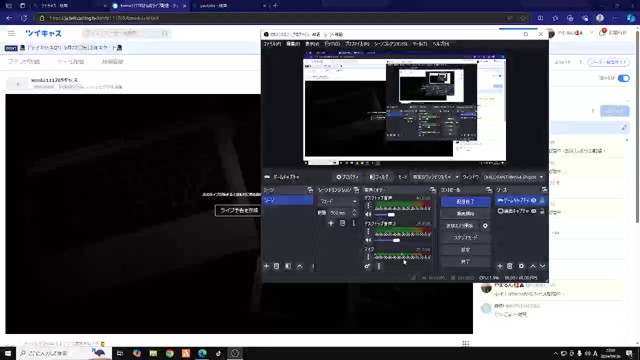Viewport: 640px width, 360px height.
Task: Open the window selection dropdown for VALORANT
Action: tap(513, 177)
